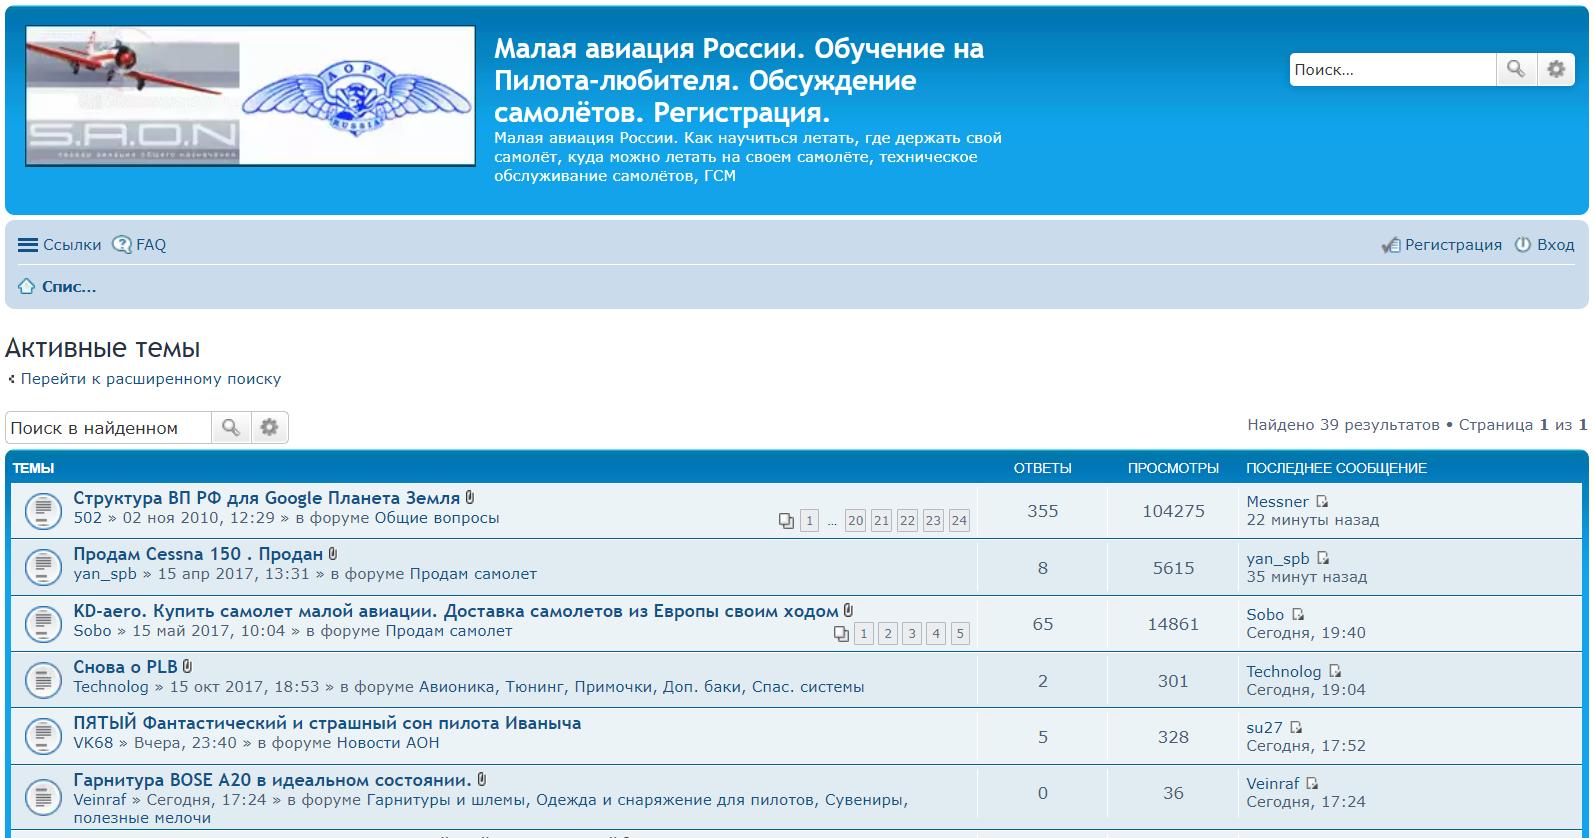Open the home icon in breadcrumb
This screenshot has width=1594, height=838.
click(27, 287)
